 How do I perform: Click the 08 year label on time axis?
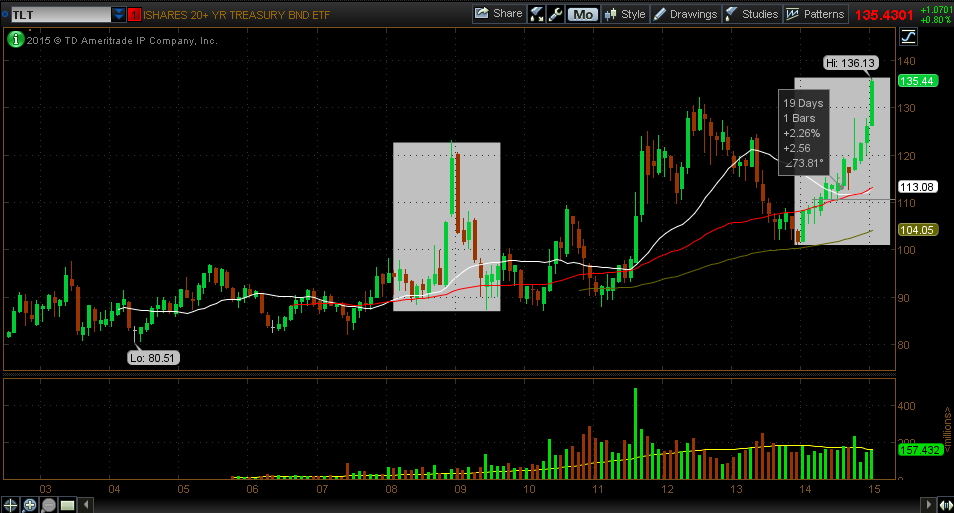pyautogui.click(x=391, y=489)
